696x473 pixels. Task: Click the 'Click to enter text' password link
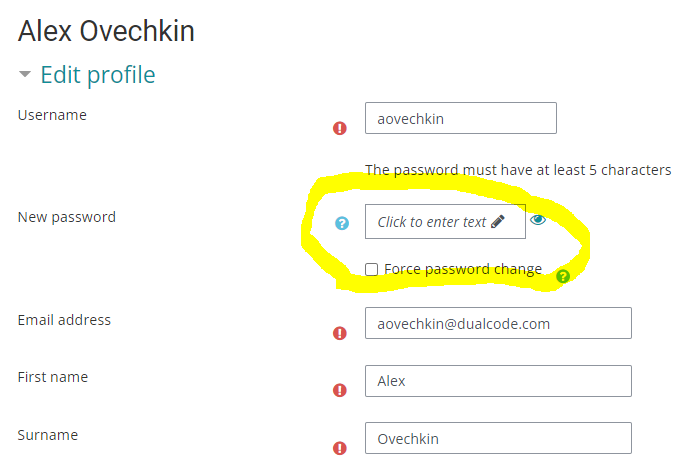[x=432, y=222]
